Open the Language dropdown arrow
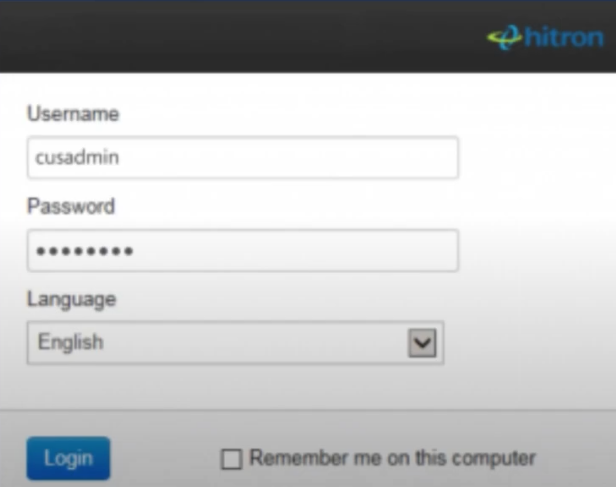The height and width of the screenshot is (487, 616). click(x=422, y=343)
